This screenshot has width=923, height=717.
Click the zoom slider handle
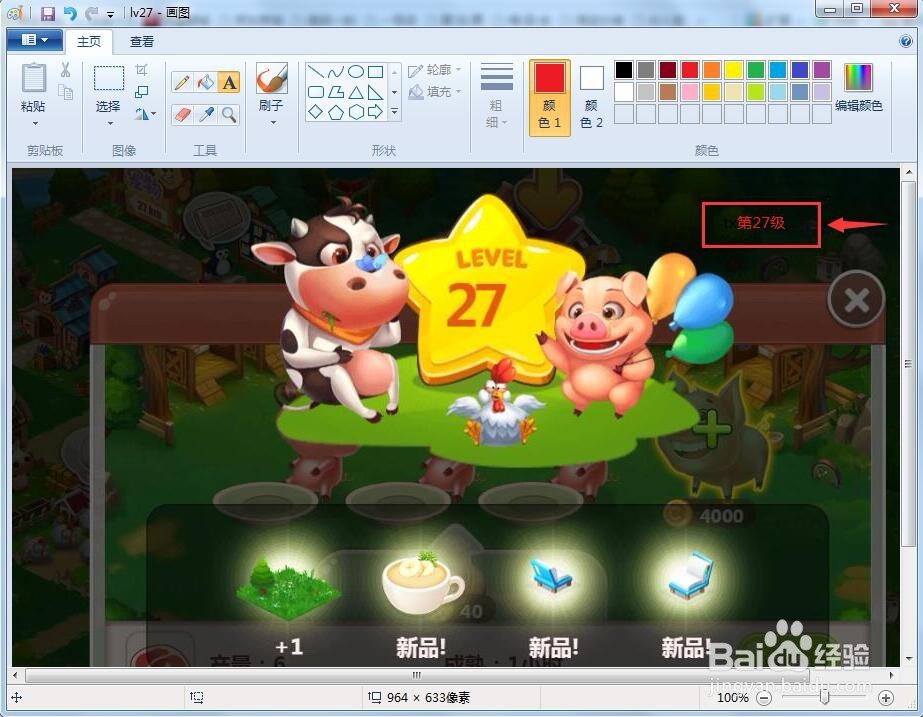tap(824, 698)
